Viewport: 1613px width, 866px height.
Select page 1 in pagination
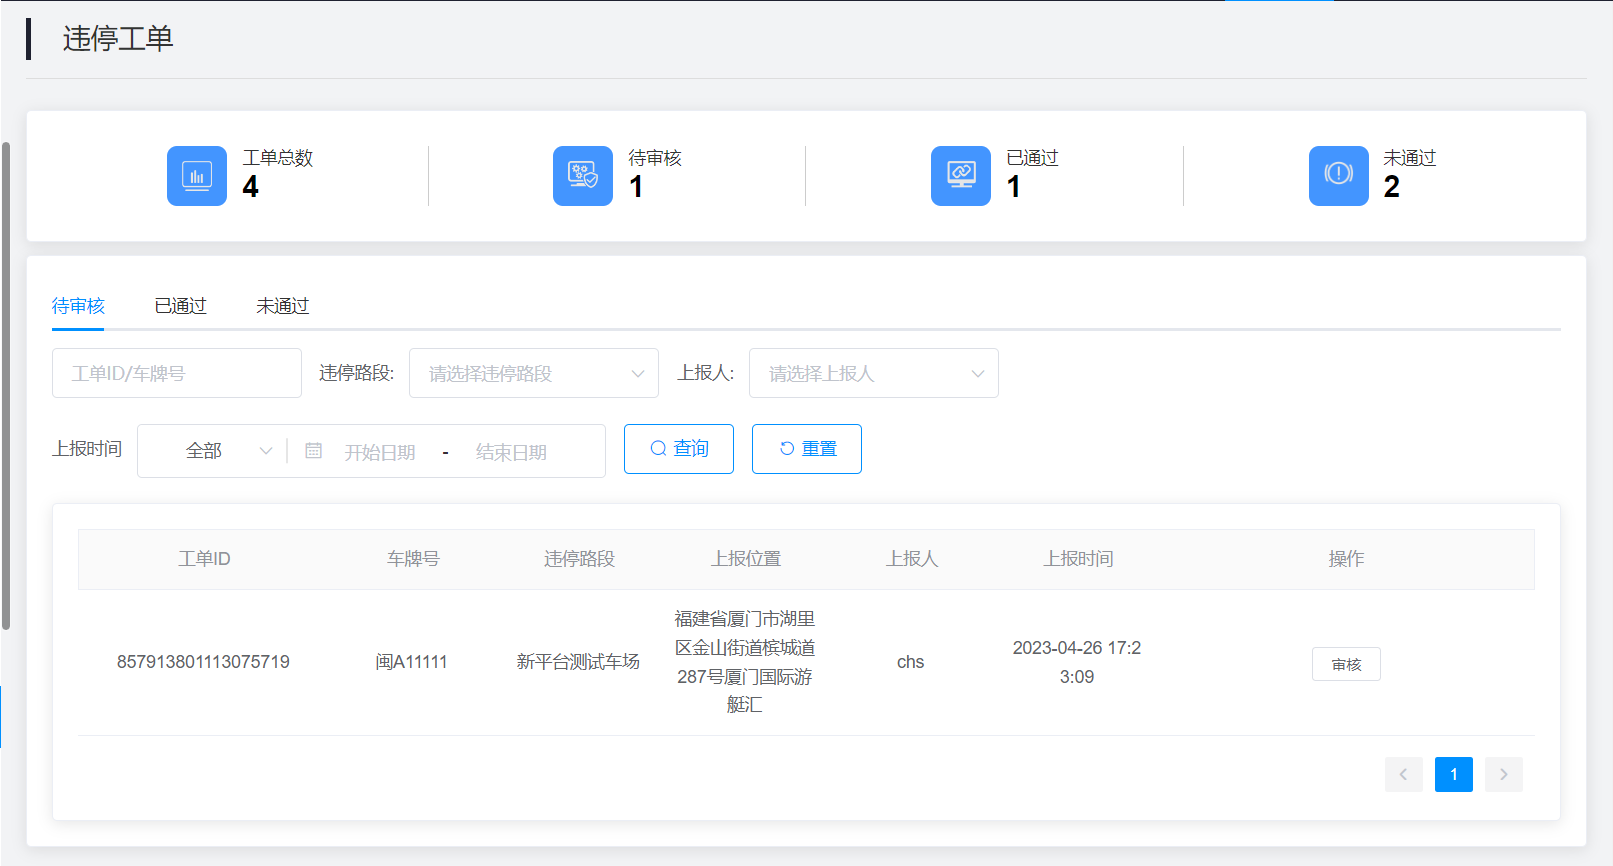1453,774
